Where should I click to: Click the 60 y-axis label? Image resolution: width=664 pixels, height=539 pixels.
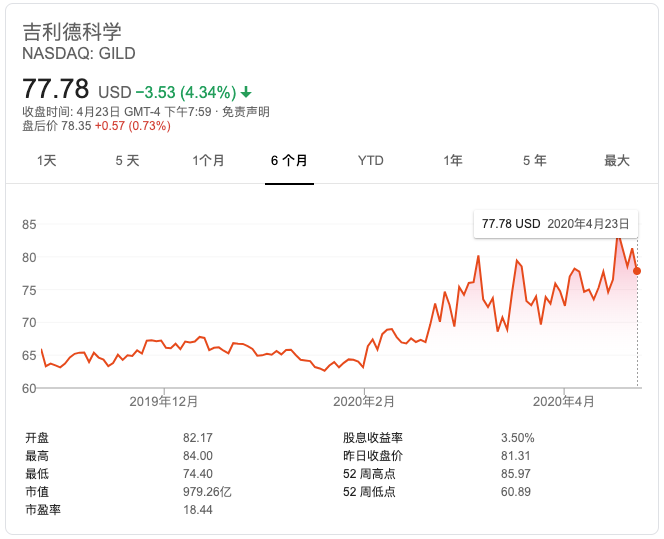[29, 388]
